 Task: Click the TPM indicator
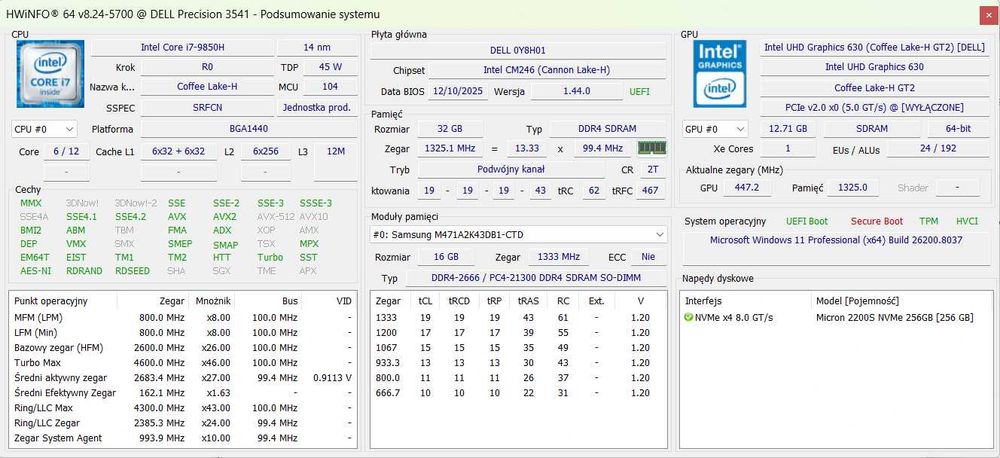point(929,221)
